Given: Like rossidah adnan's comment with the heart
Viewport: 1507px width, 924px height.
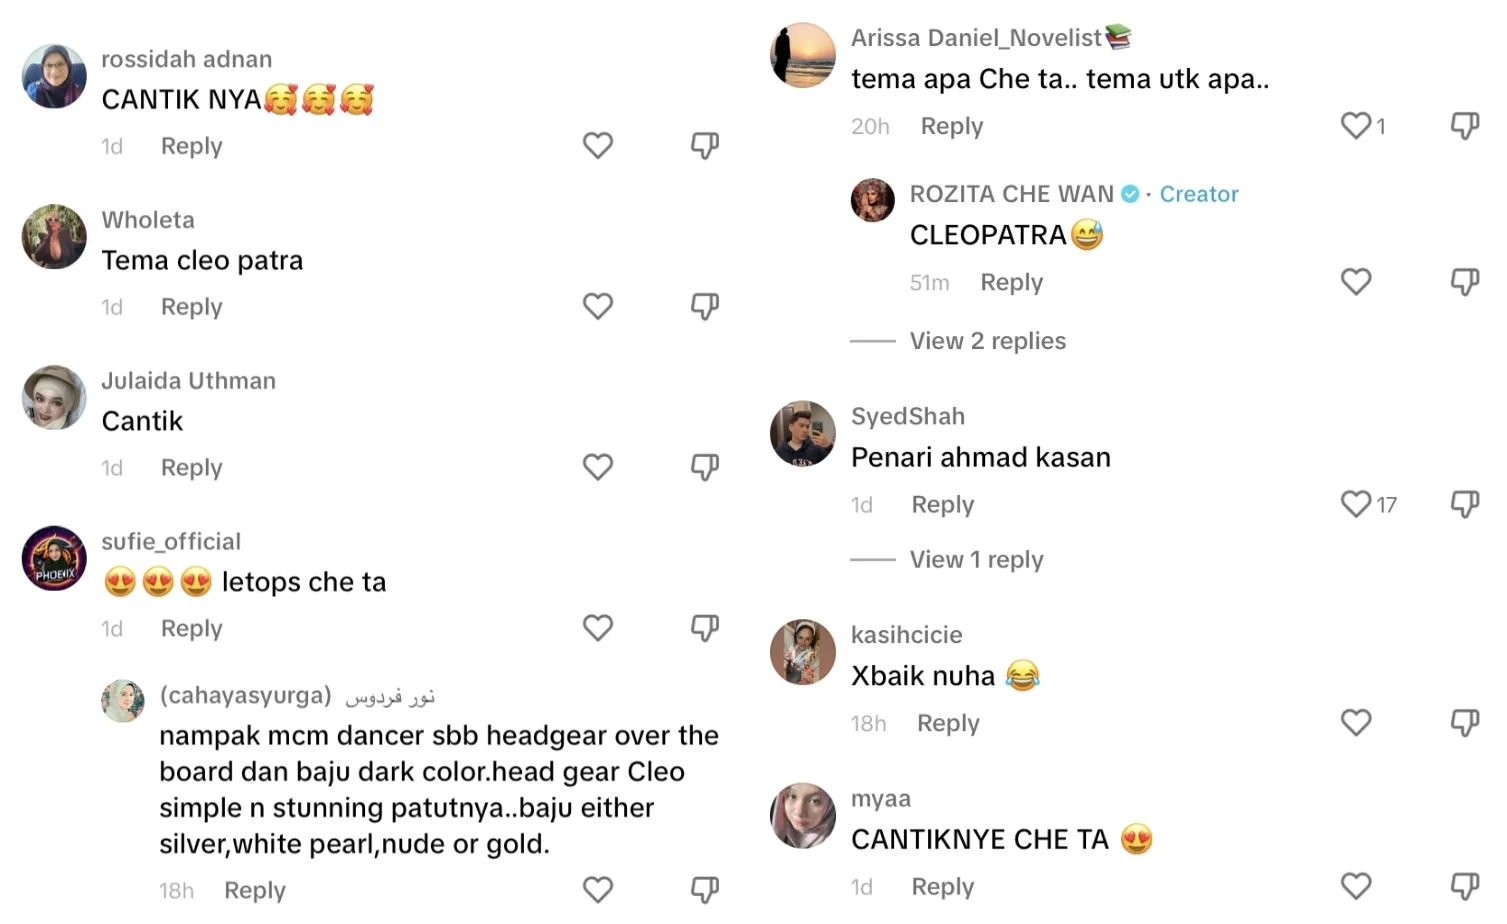Looking at the screenshot, I should pos(598,146).
